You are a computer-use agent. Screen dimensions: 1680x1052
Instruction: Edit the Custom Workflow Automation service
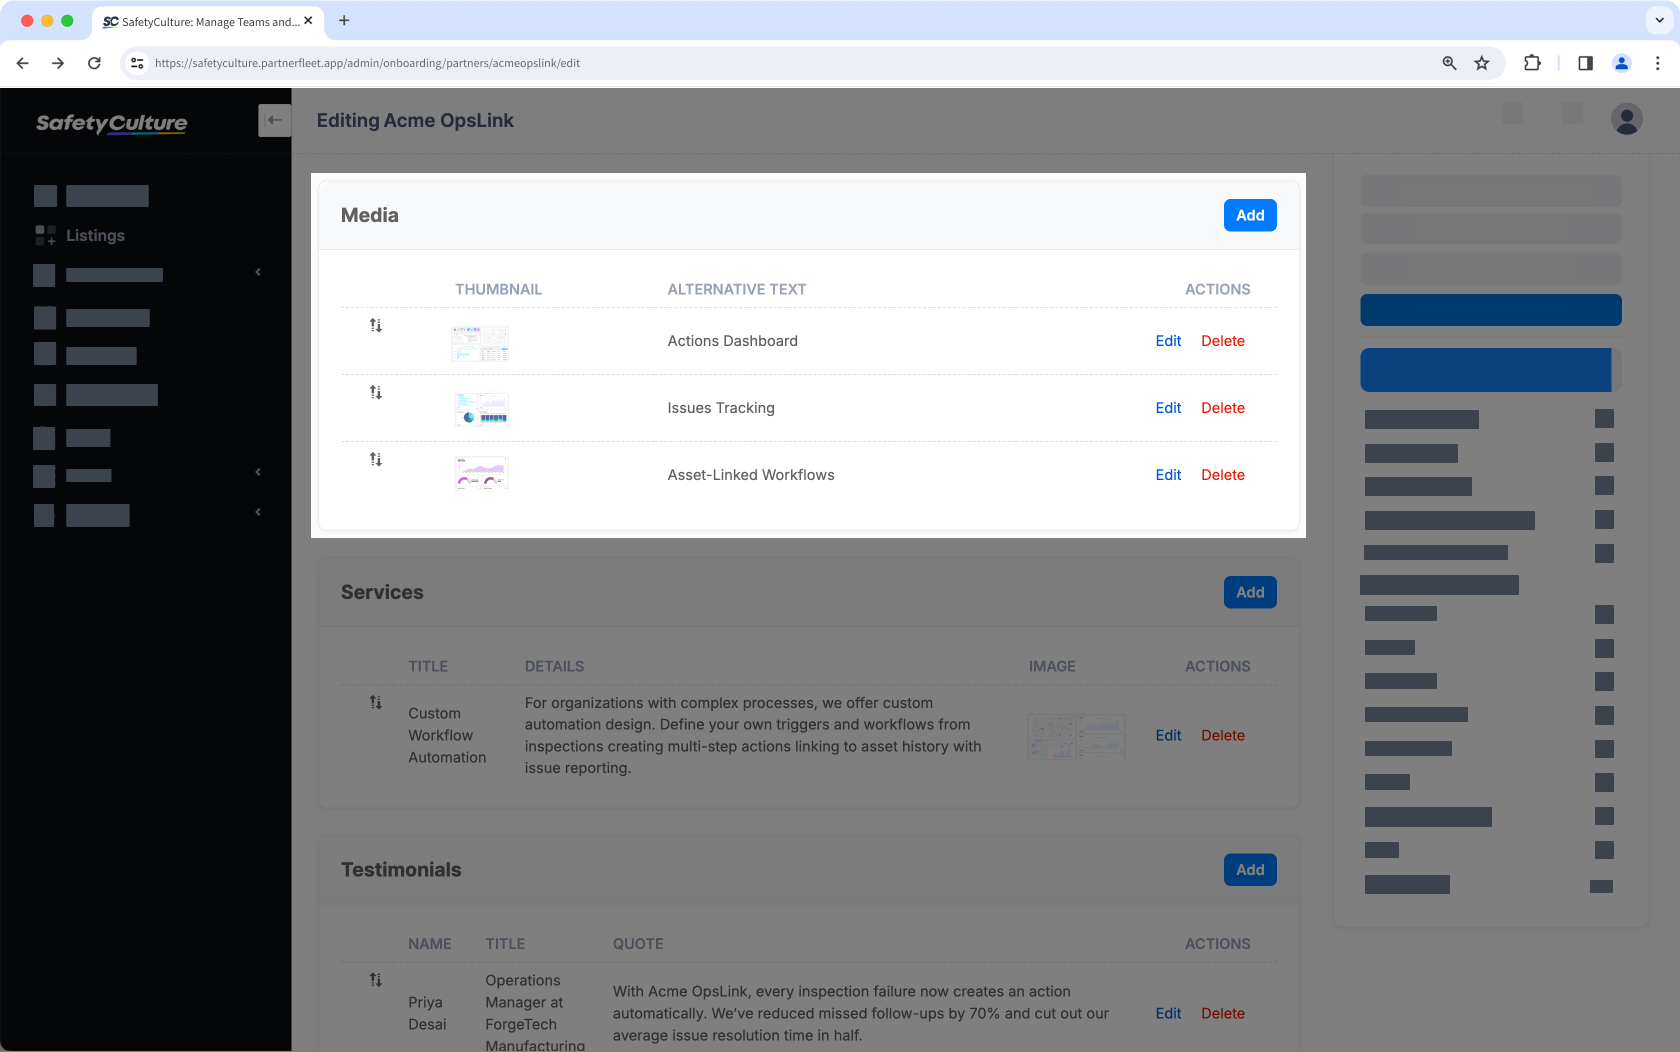[x=1168, y=735]
